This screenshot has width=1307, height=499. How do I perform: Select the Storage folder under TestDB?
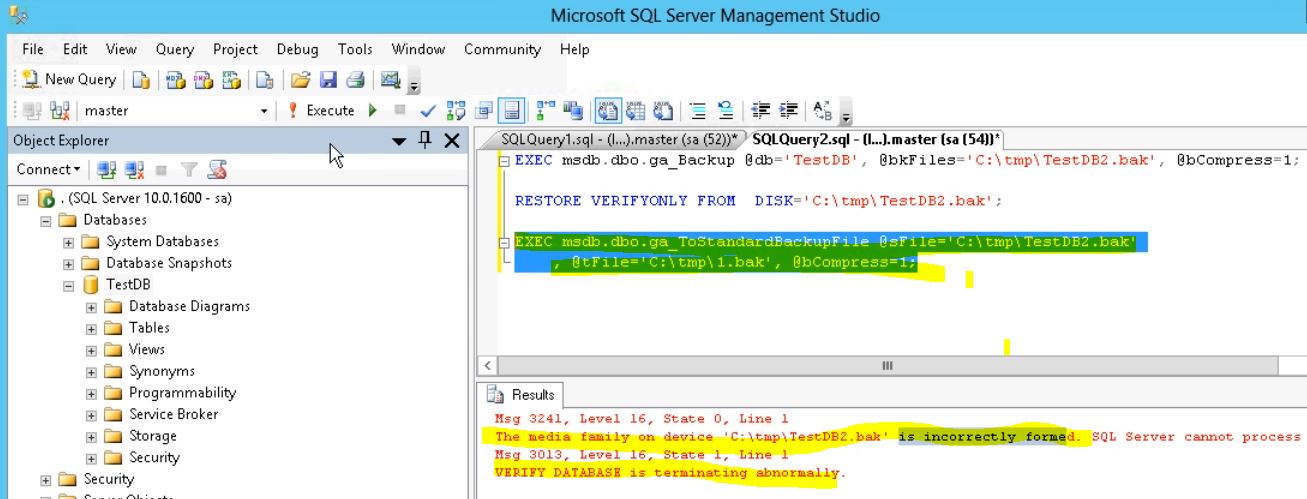(152, 436)
